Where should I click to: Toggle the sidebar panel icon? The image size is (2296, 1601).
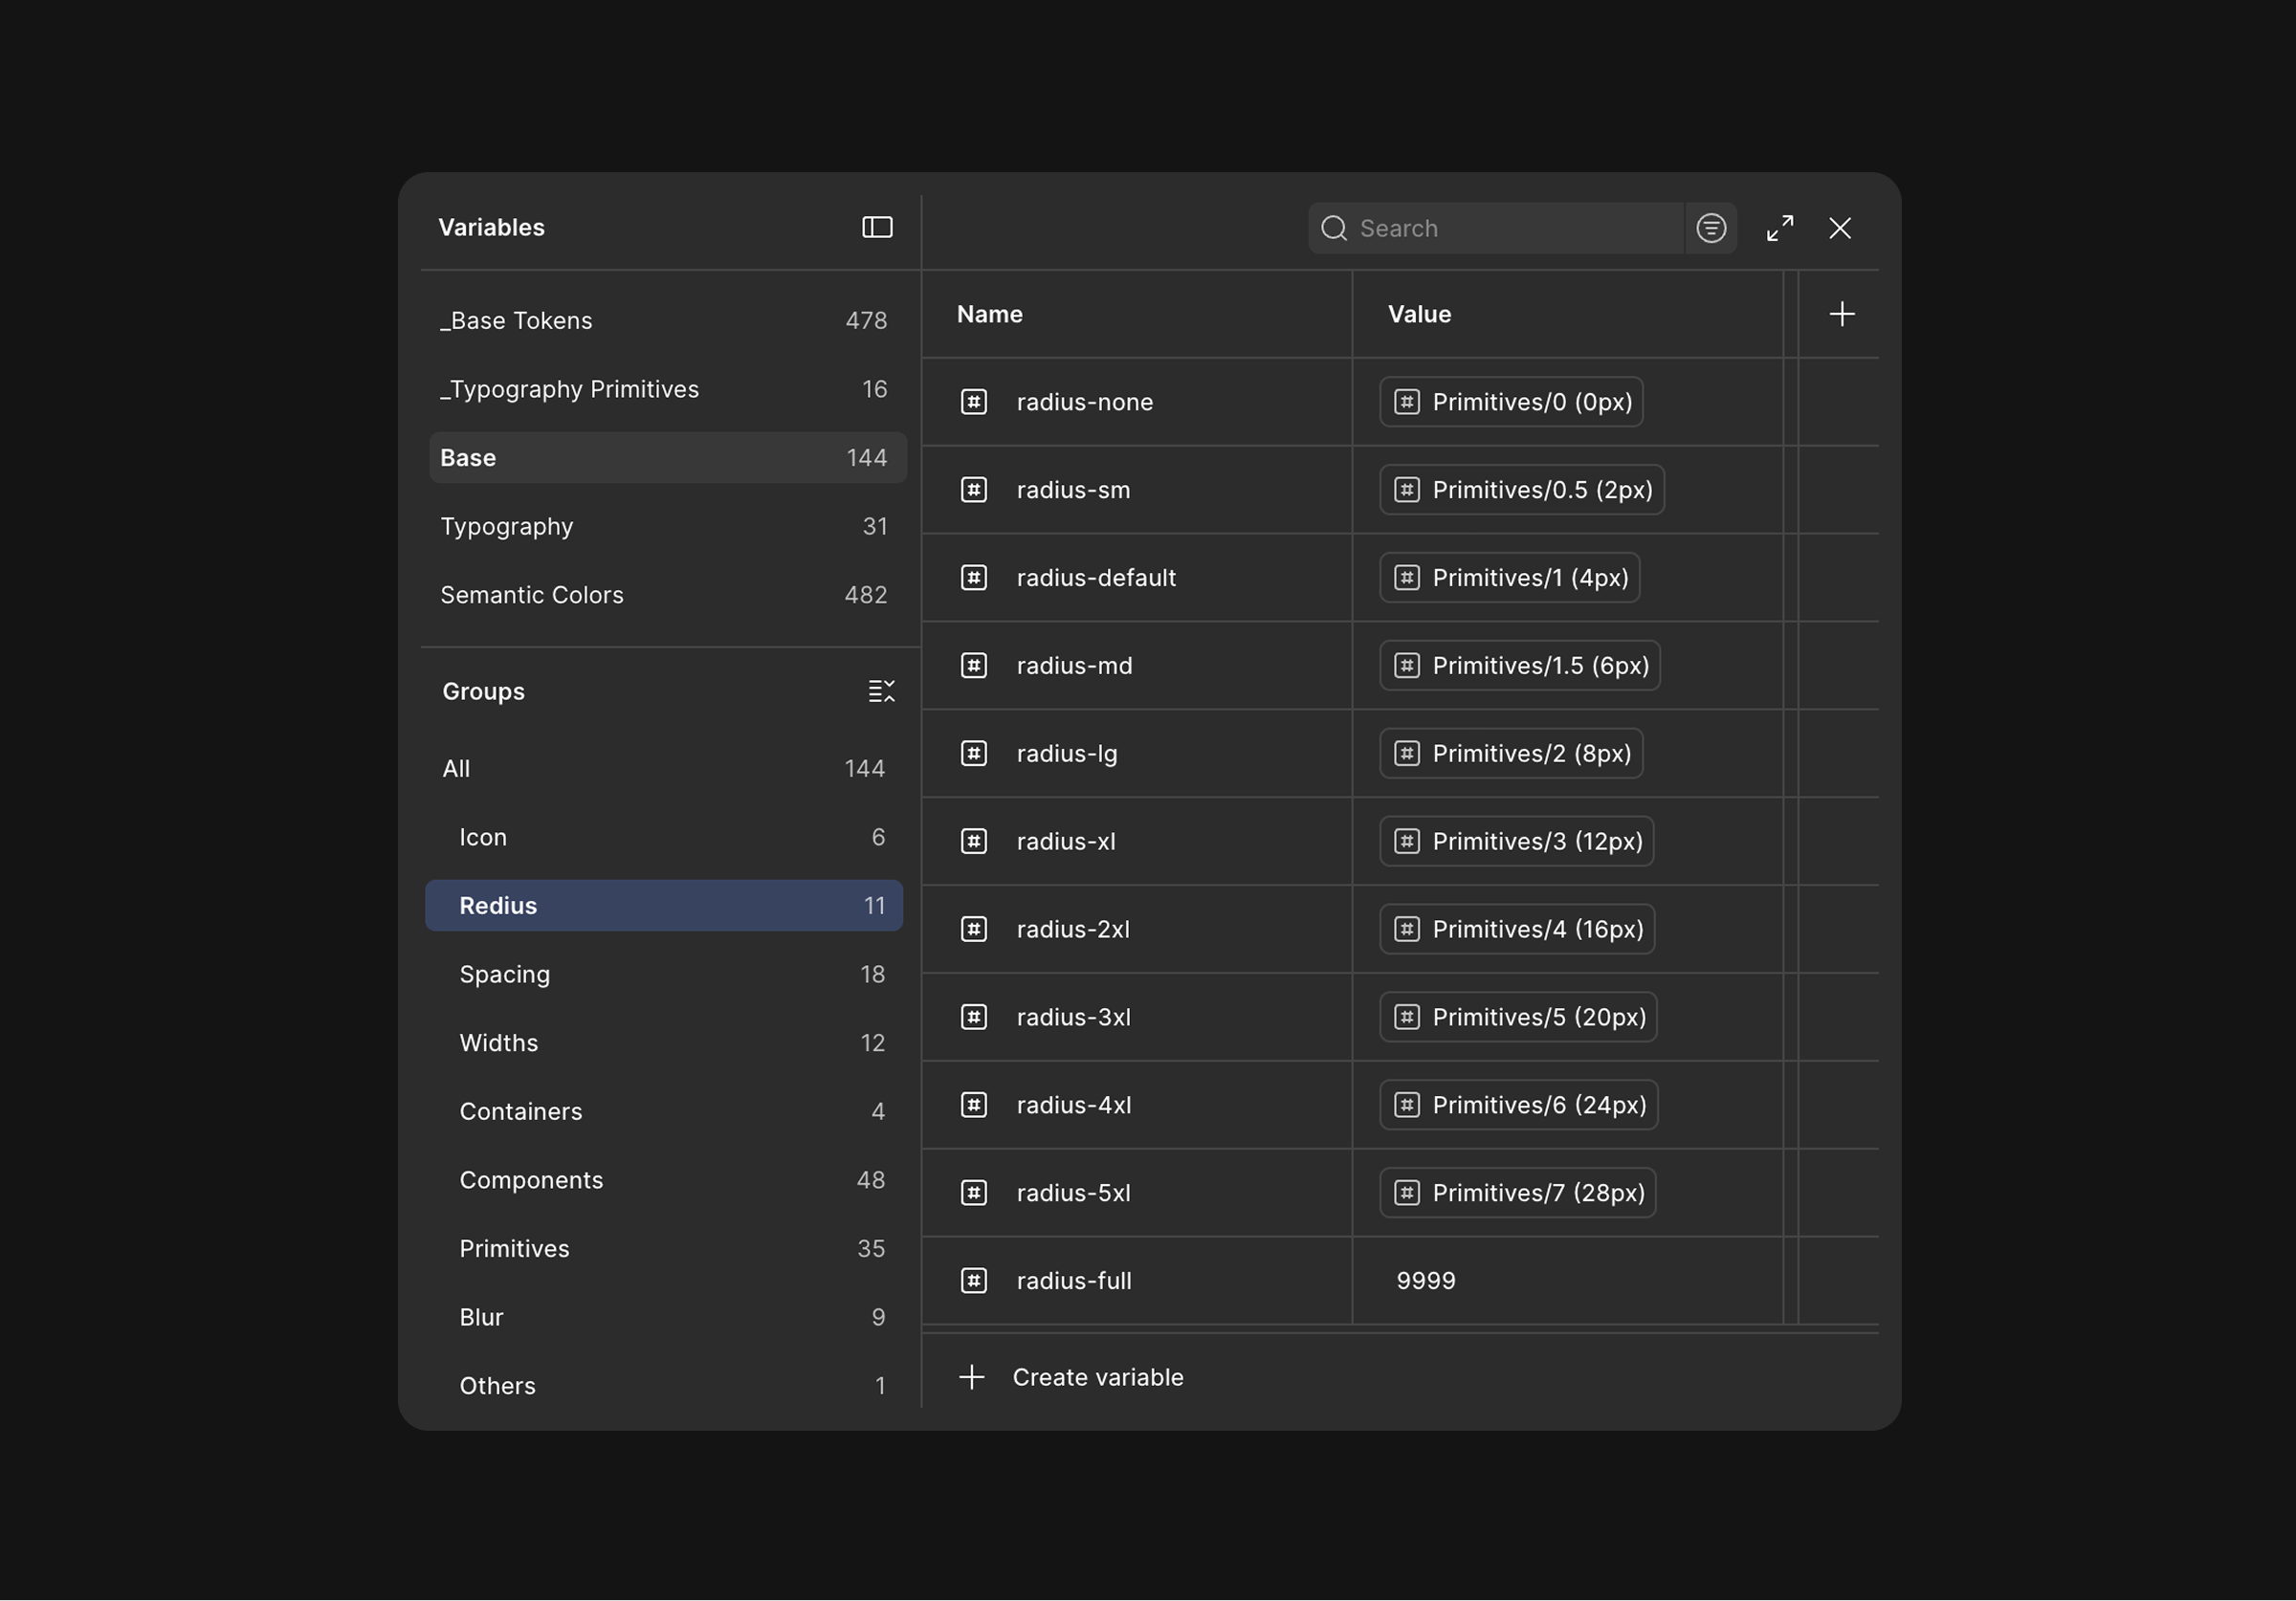(877, 228)
